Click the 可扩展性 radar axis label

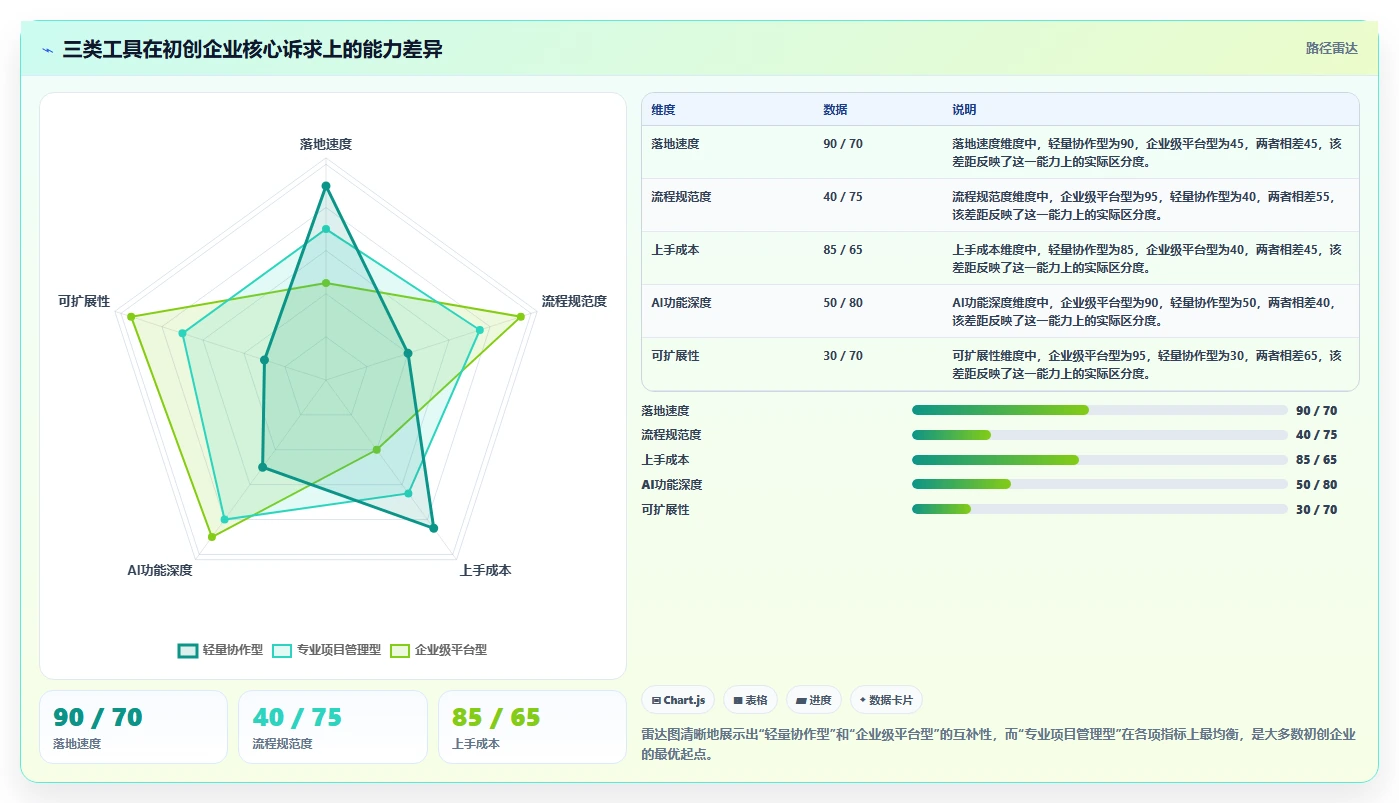(x=84, y=301)
